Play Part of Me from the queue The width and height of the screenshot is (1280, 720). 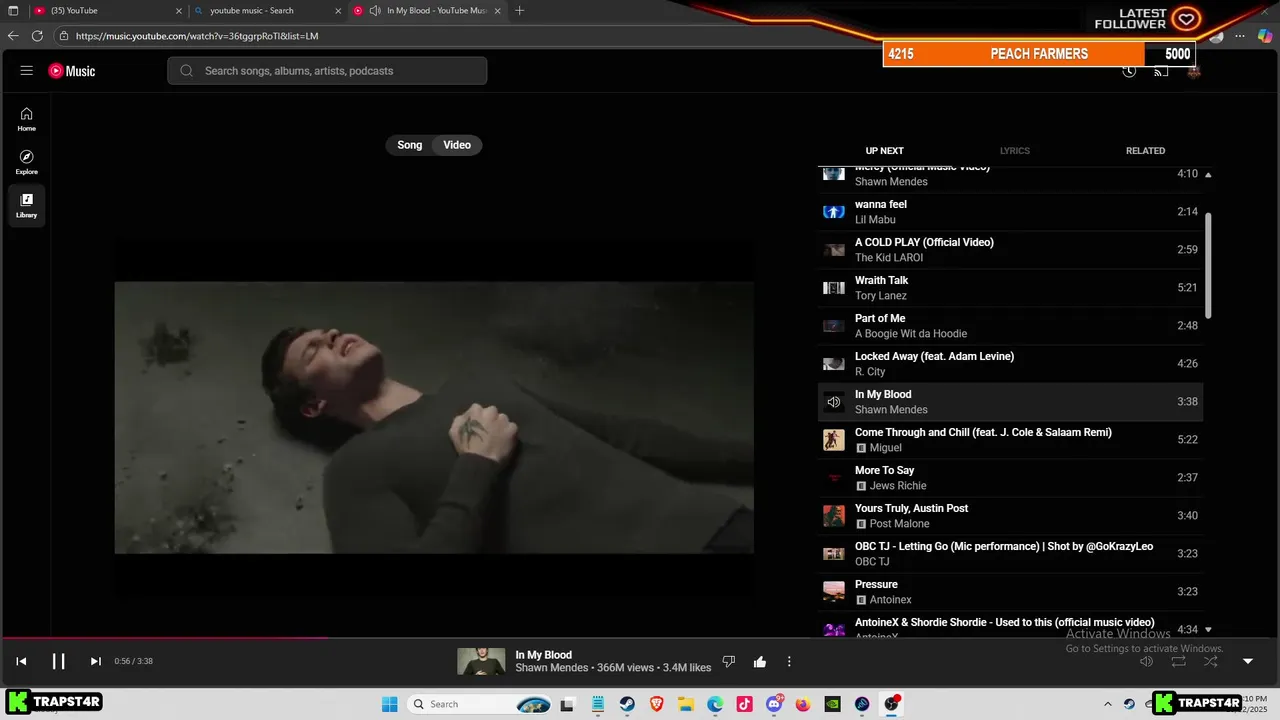click(1010, 326)
